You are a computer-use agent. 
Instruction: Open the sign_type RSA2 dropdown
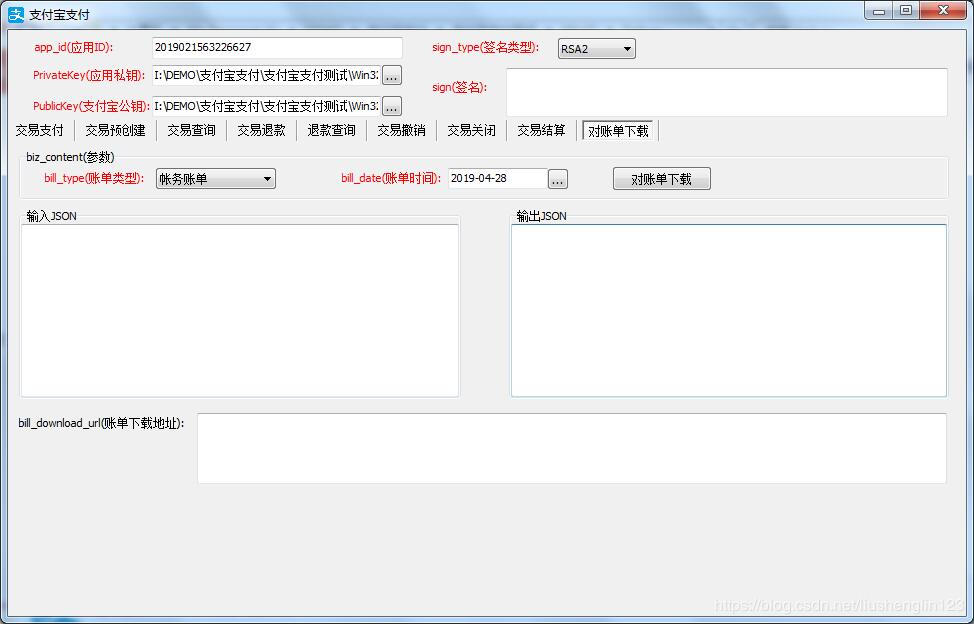coord(596,48)
